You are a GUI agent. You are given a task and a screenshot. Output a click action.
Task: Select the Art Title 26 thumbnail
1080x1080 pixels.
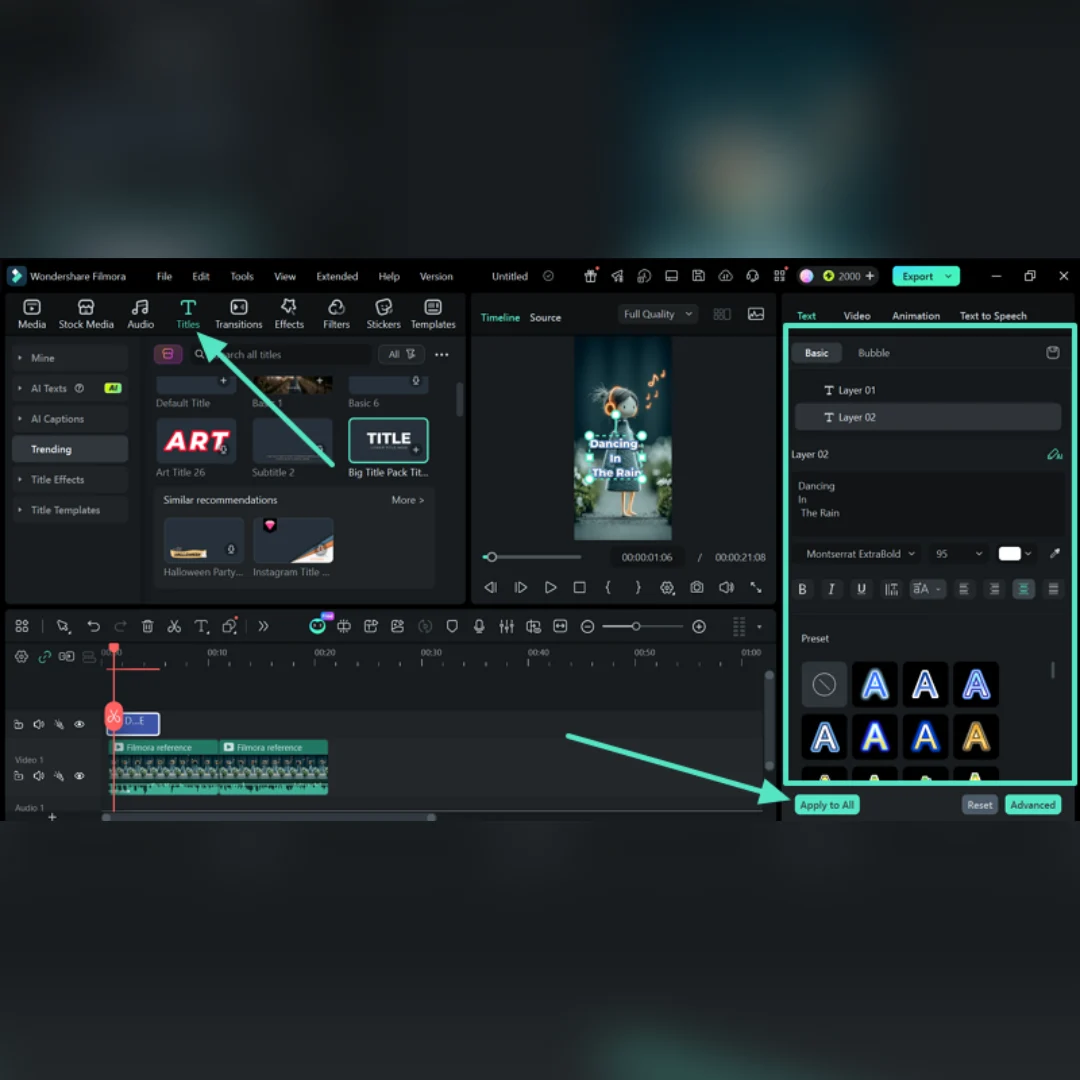[196, 440]
